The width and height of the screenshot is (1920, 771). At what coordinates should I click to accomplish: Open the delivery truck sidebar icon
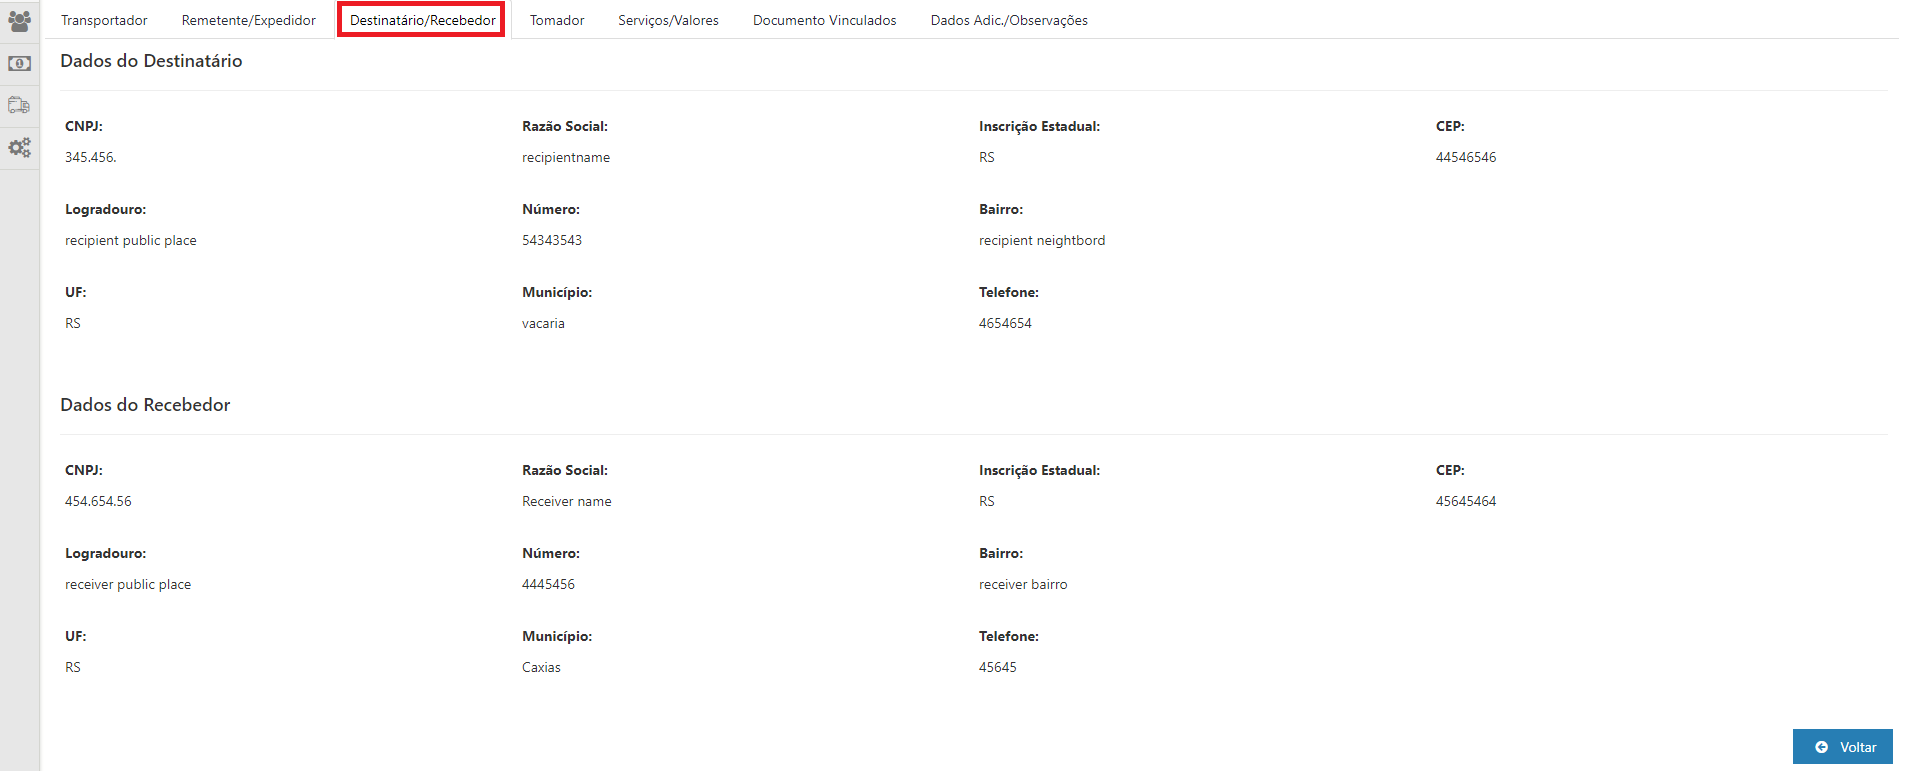coord(19,105)
